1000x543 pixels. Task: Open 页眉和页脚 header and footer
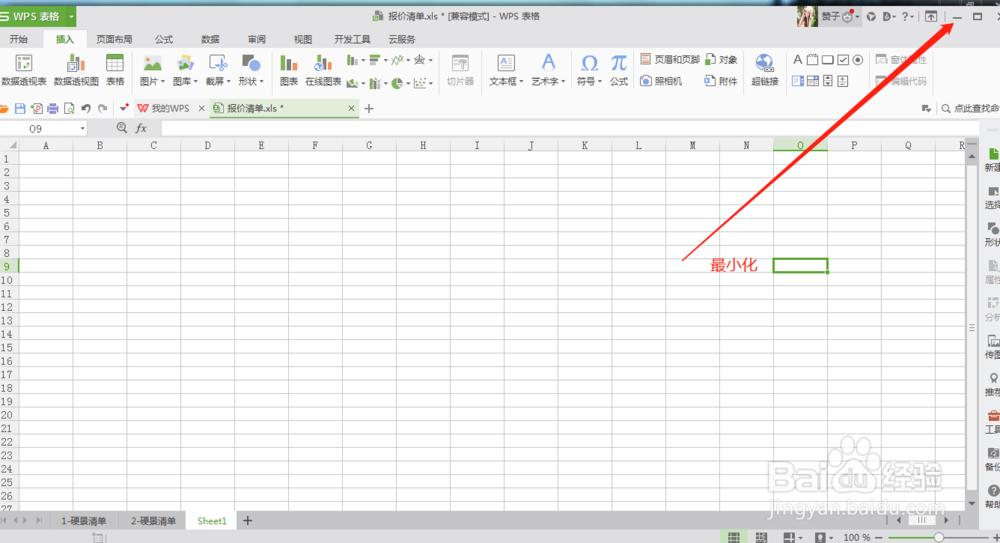pos(670,59)
